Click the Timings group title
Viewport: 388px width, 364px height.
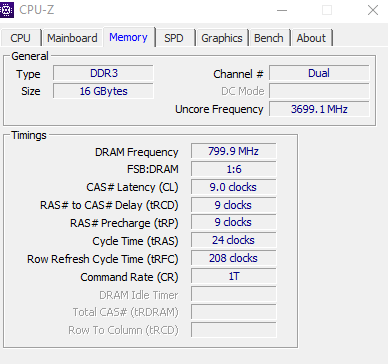pos(29,135)
